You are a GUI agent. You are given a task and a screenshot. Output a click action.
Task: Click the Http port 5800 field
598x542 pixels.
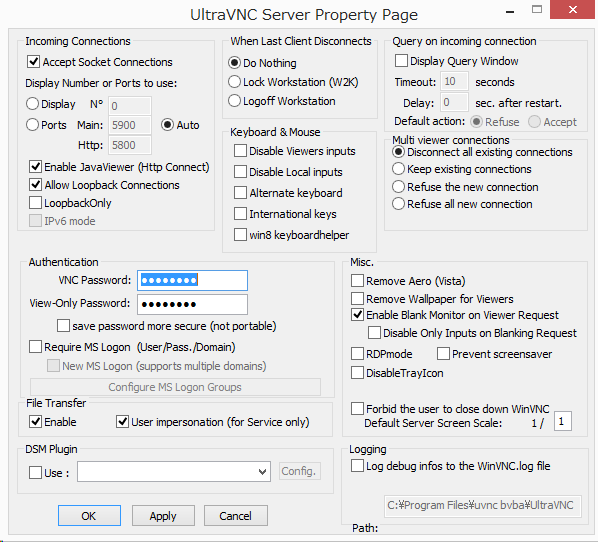point(130,145)
